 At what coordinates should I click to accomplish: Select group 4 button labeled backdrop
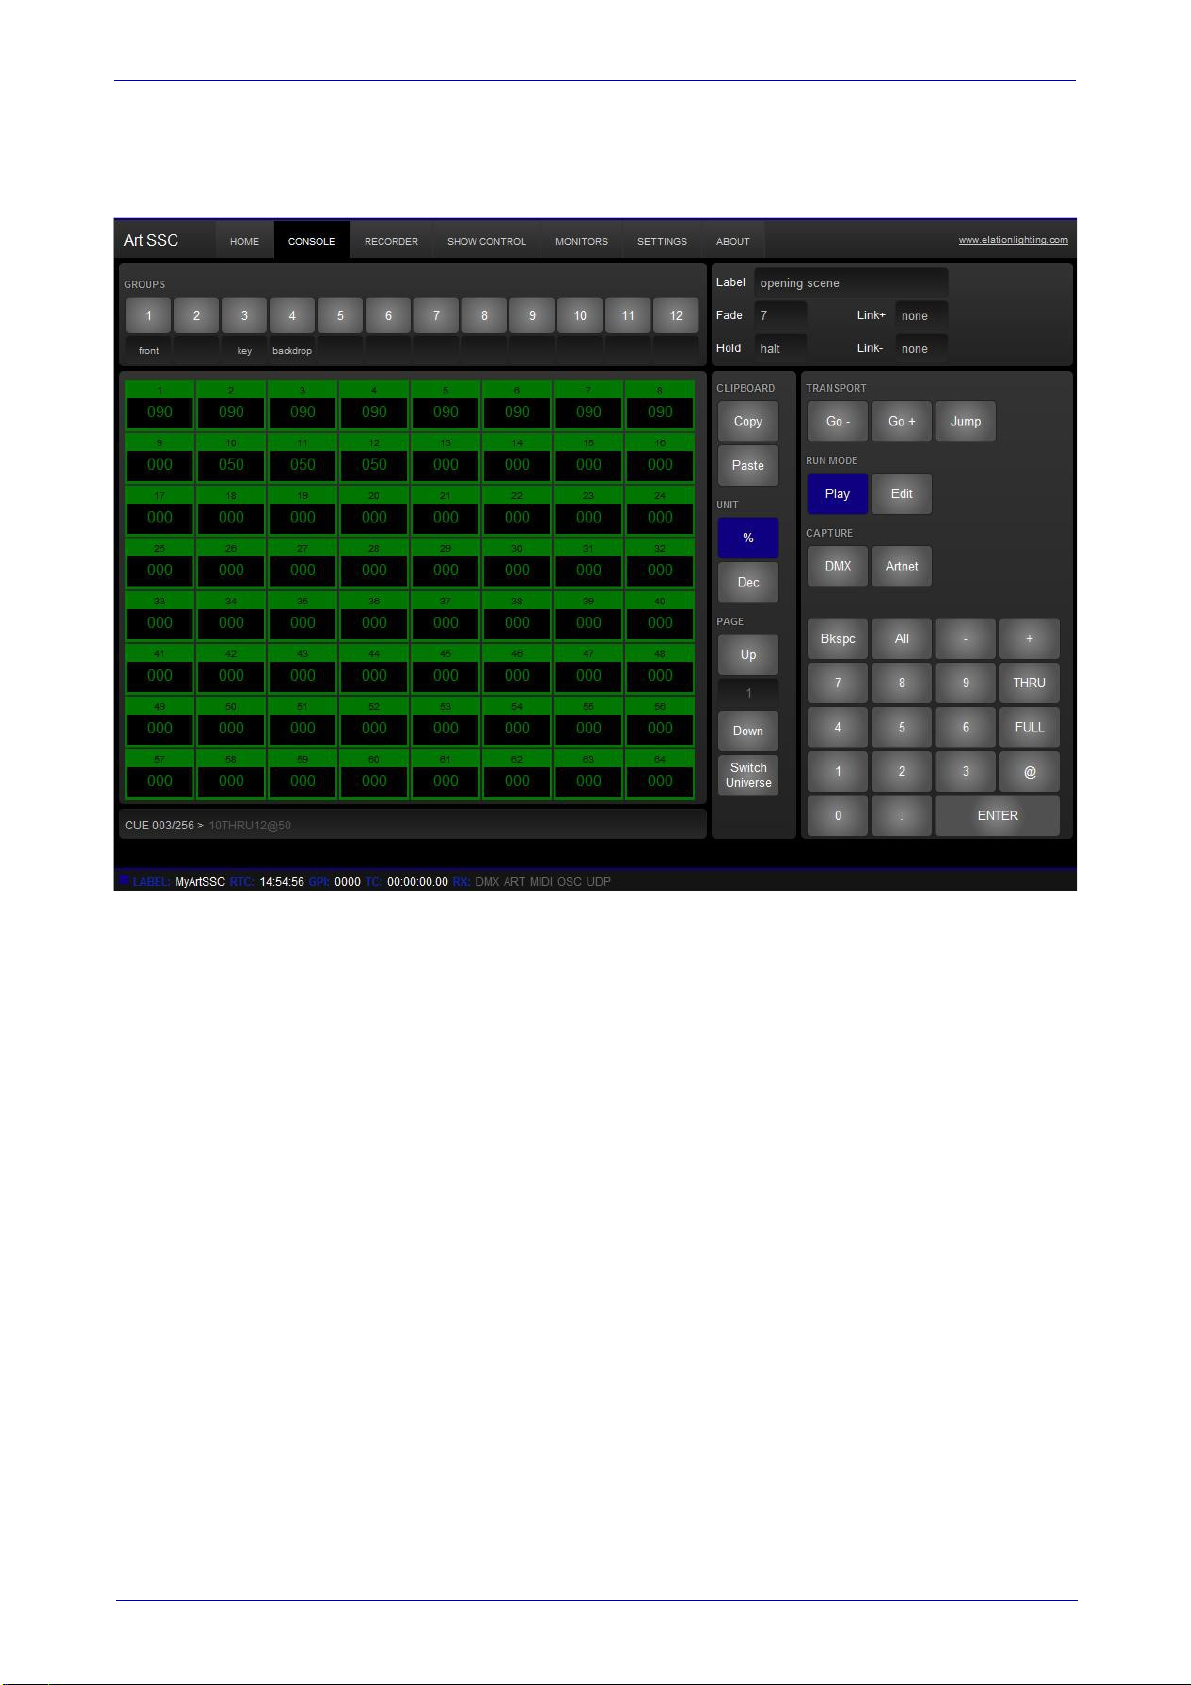292,315
